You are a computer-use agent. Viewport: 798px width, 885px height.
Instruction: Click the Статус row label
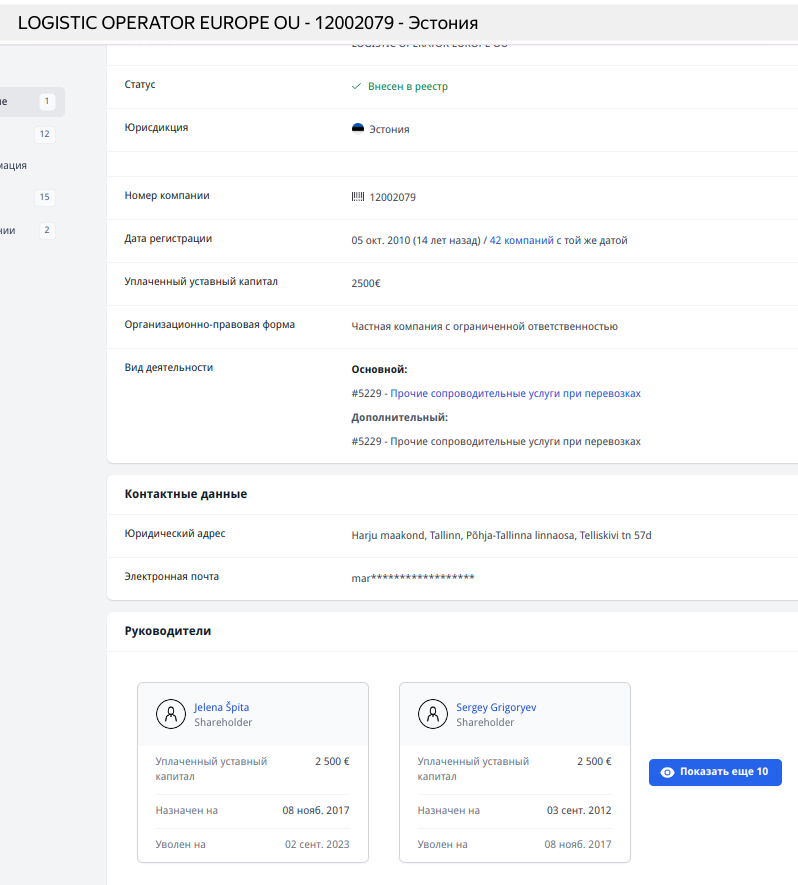(x=139, y=85)
